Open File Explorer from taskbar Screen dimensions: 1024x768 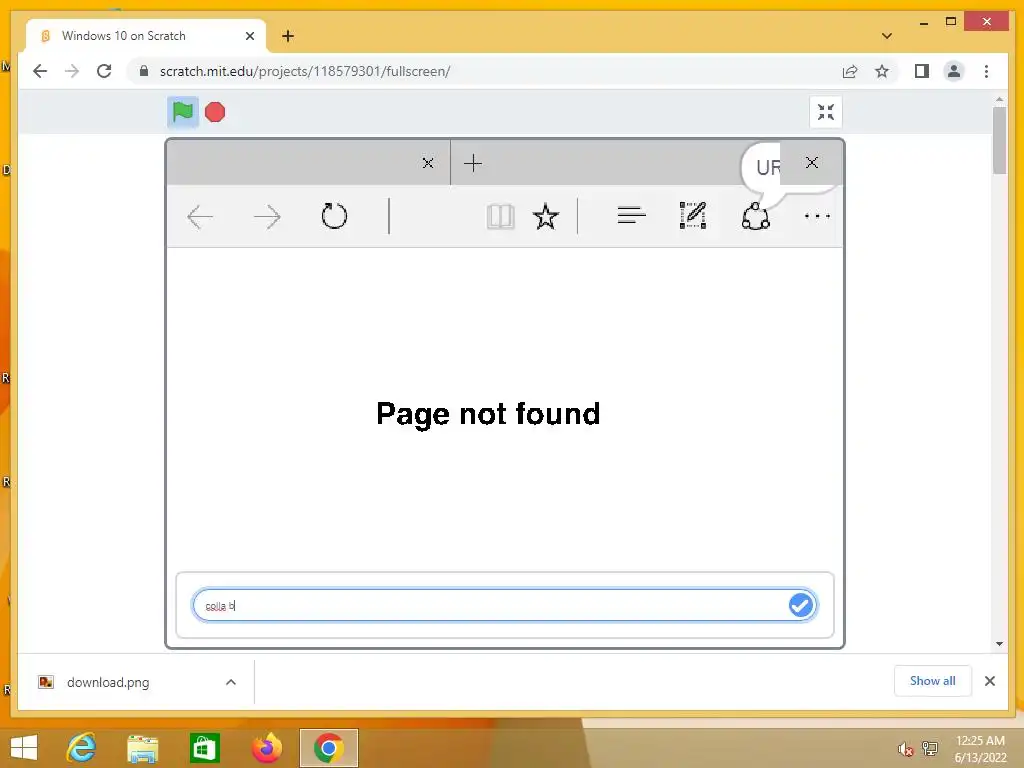142,748
